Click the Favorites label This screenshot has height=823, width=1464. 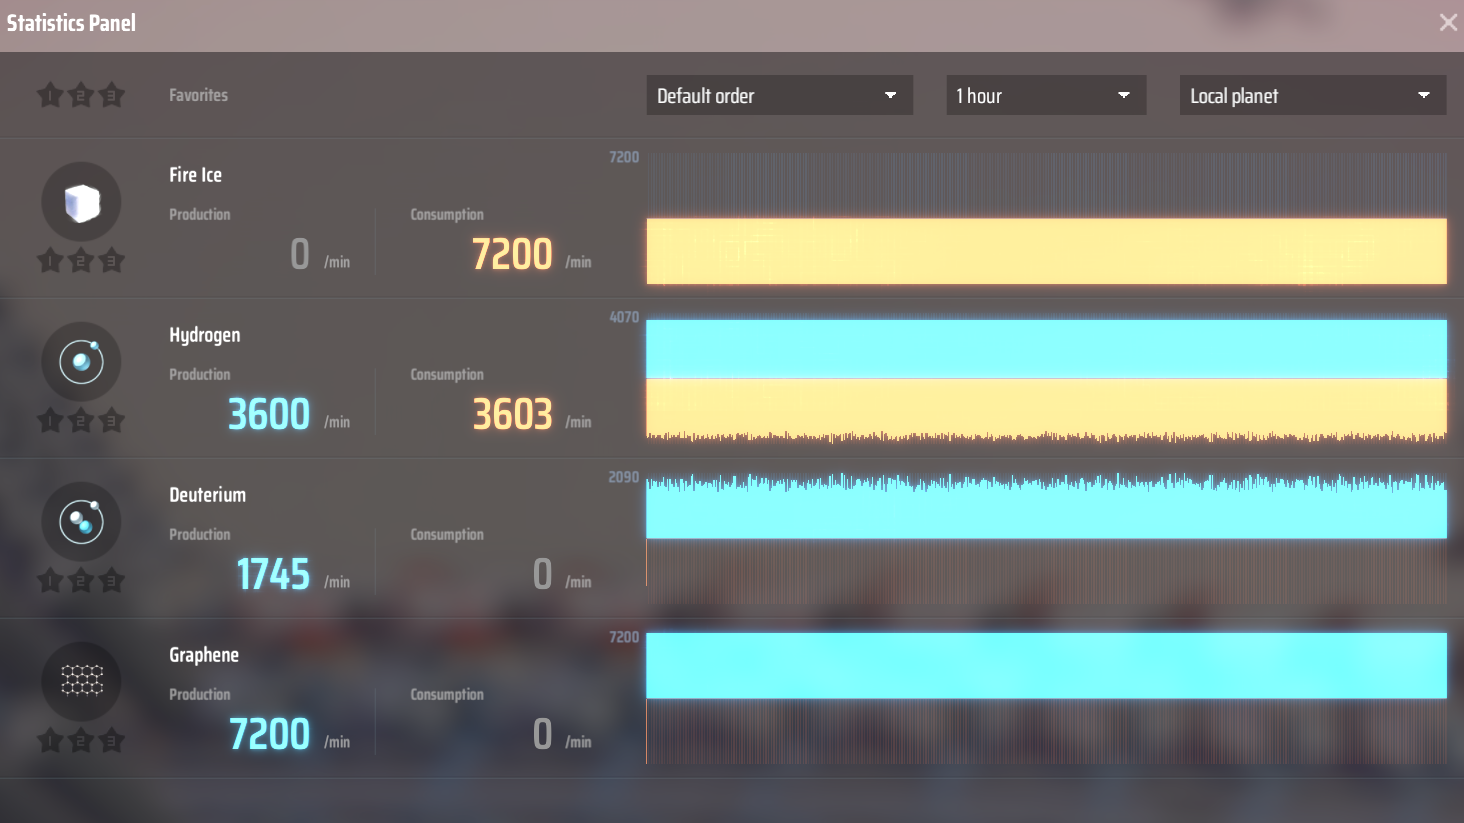coord(198,95)
